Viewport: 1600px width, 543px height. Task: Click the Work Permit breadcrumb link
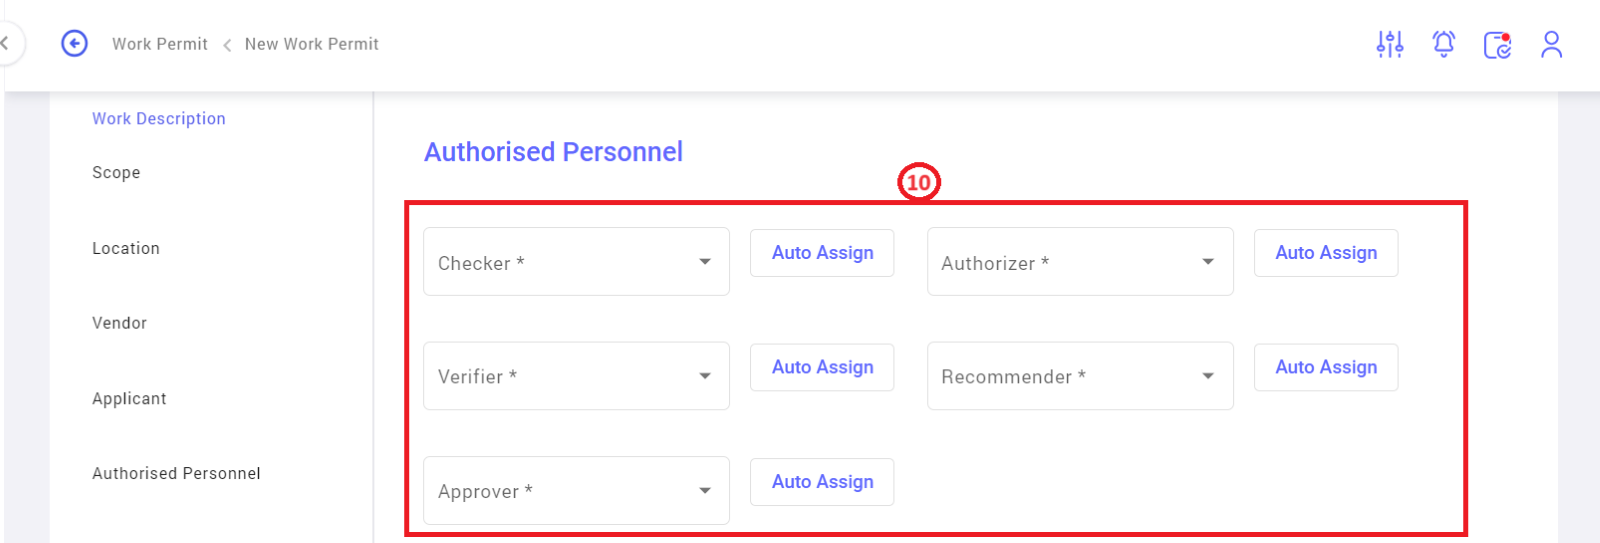coord(160,44)
